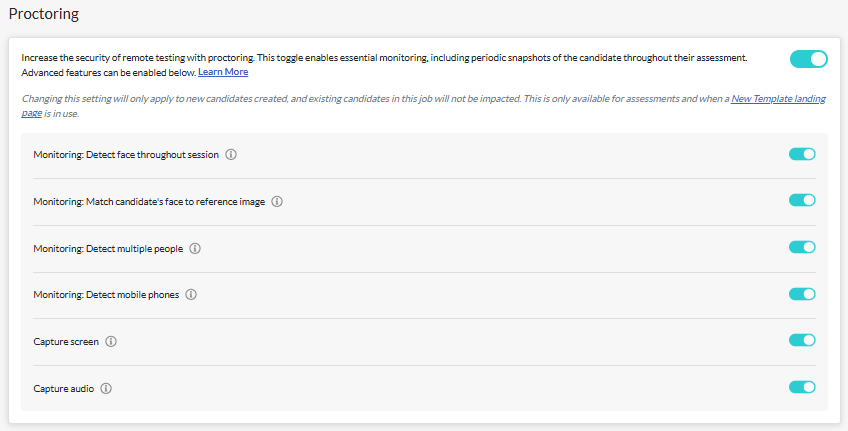The height and width of the screenshot is (431, 848).
Task: Toggle the Capture audio switch
Action: pyautogui.click(x=802, y=387)
